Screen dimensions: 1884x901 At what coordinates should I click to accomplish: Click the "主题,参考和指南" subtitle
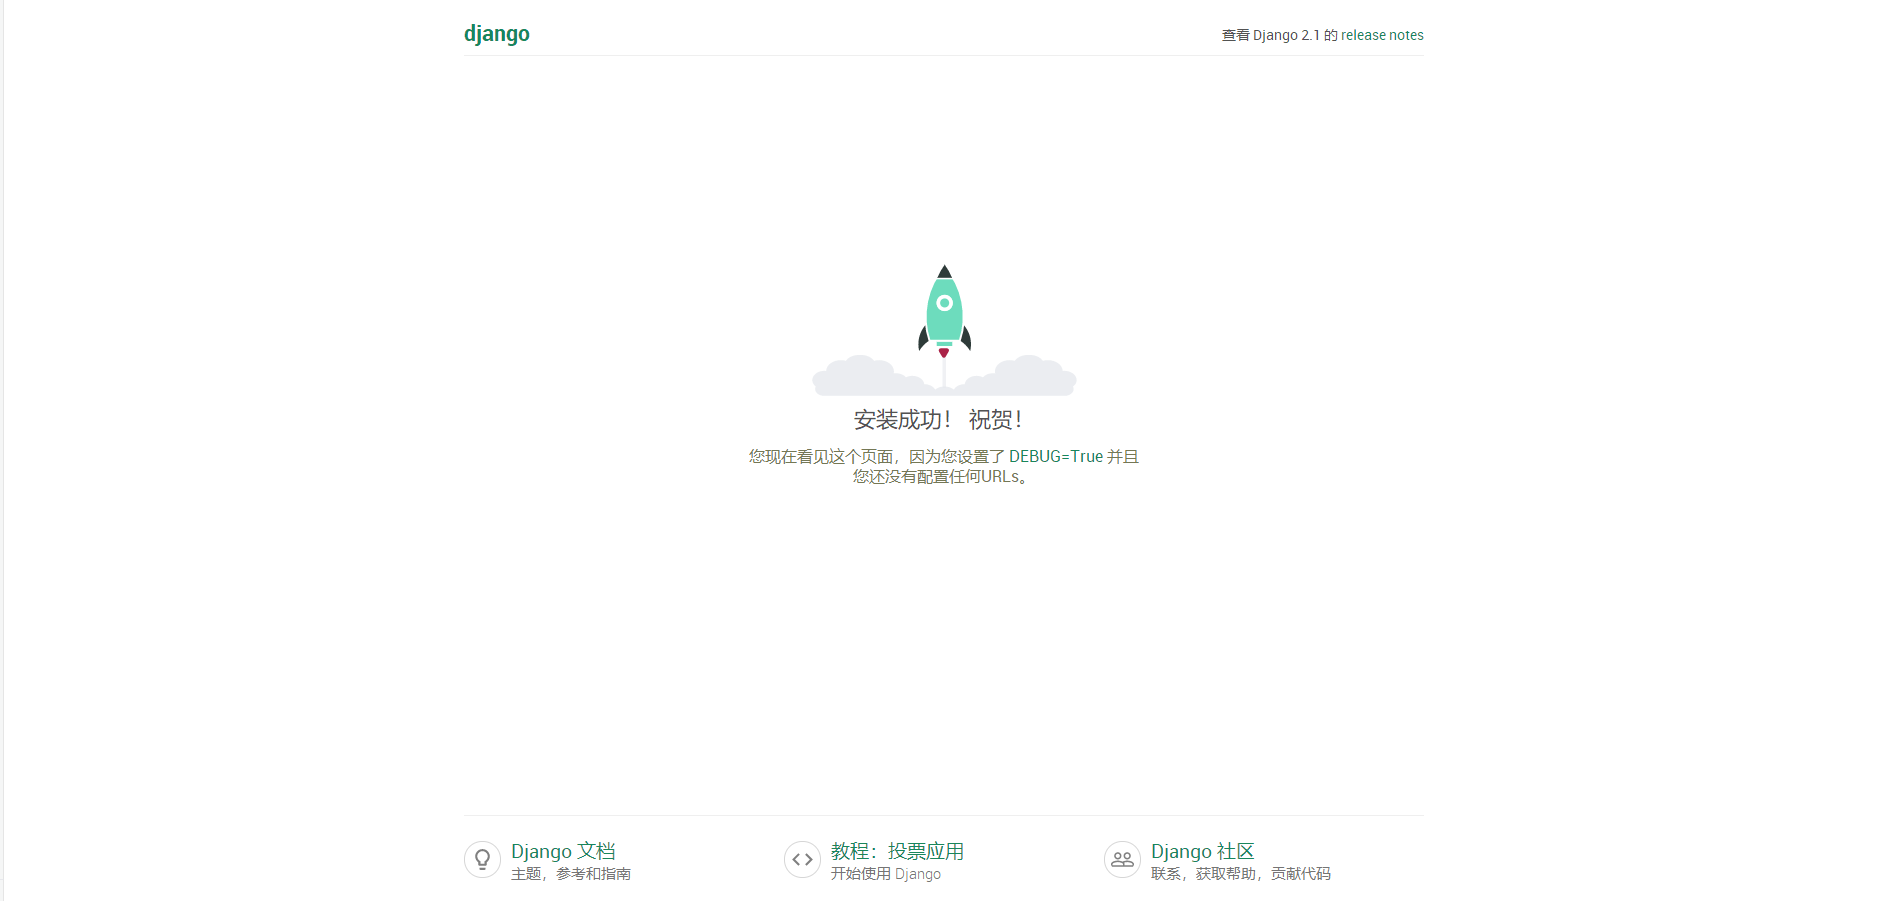coord(570,874)
